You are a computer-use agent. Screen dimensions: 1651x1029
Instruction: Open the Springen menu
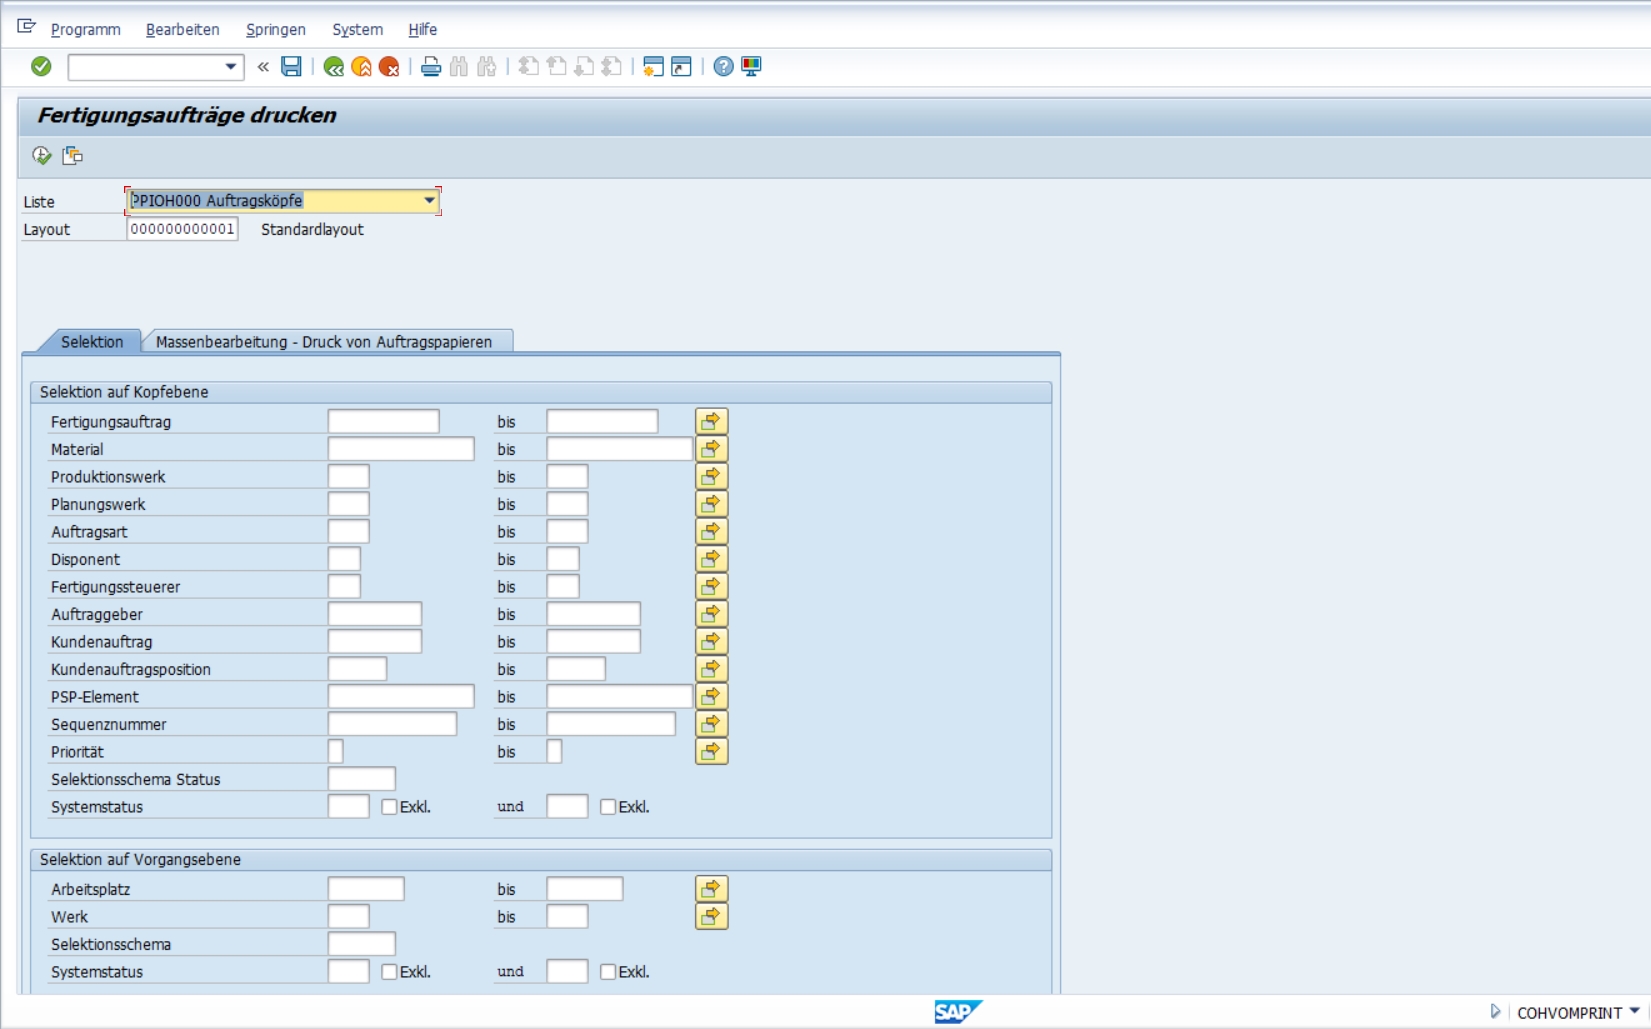(276, 29)
